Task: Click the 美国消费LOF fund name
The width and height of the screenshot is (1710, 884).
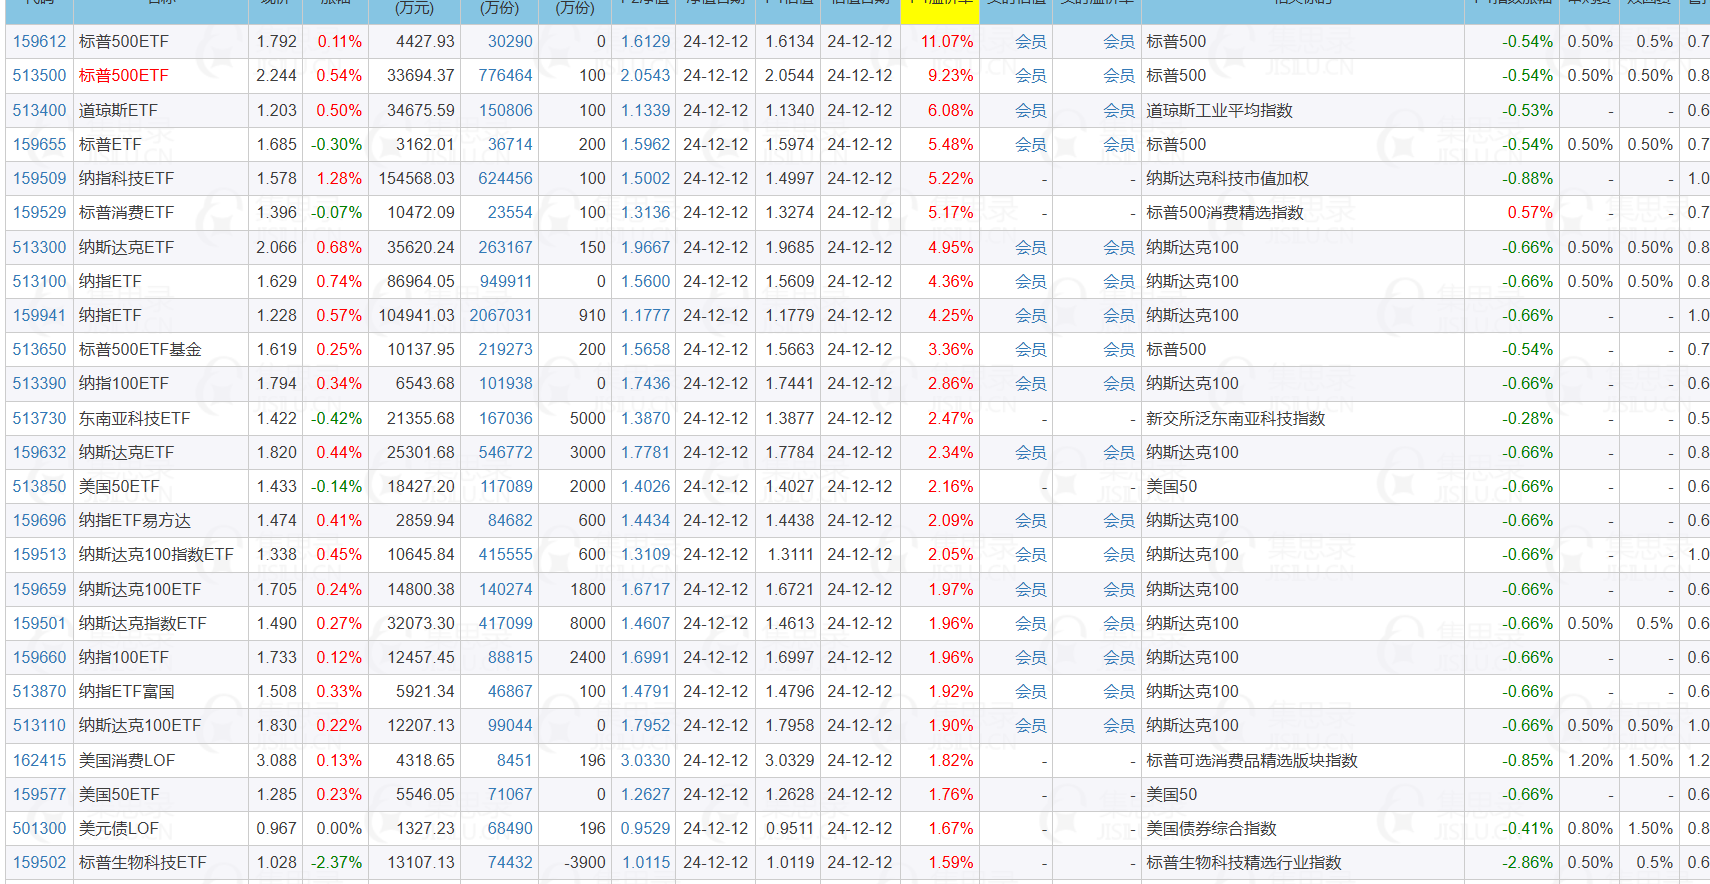Action: tap(127, 760)
